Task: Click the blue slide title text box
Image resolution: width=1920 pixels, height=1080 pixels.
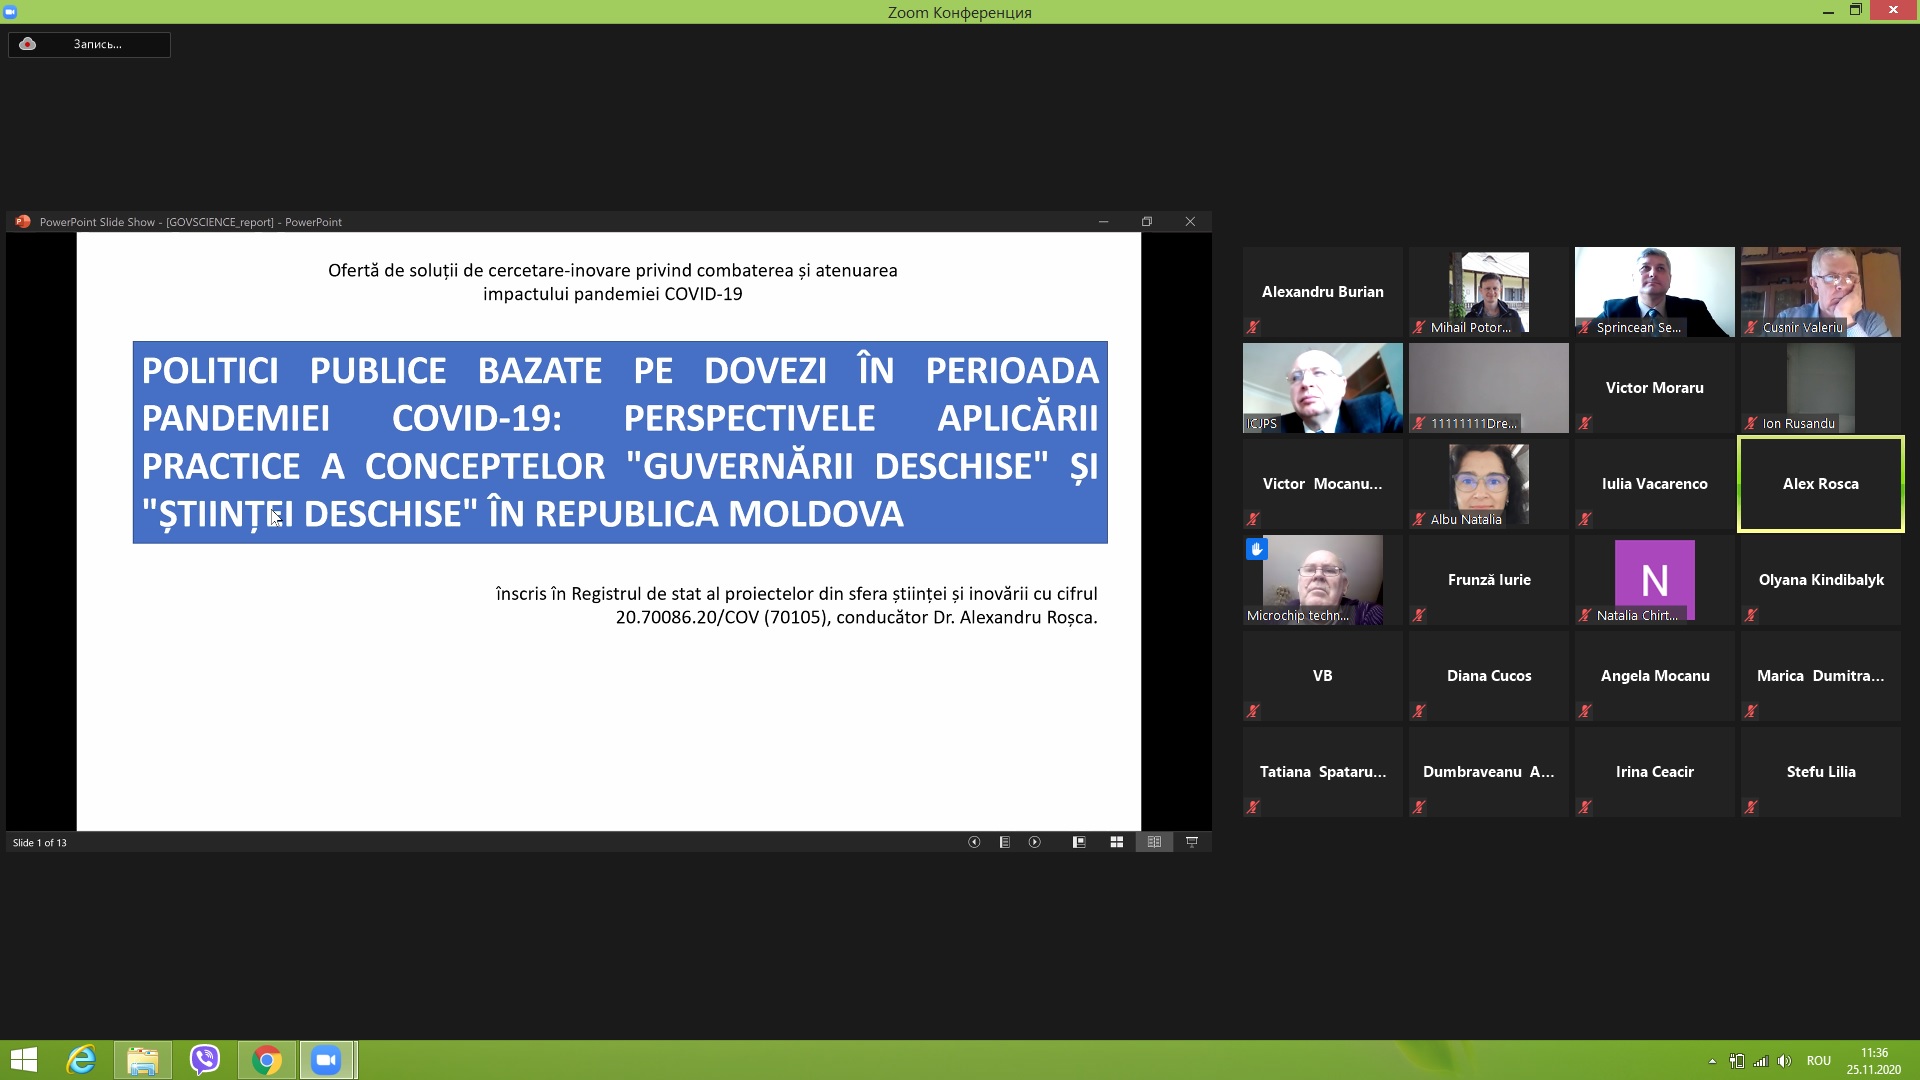Action: point(620,442)
